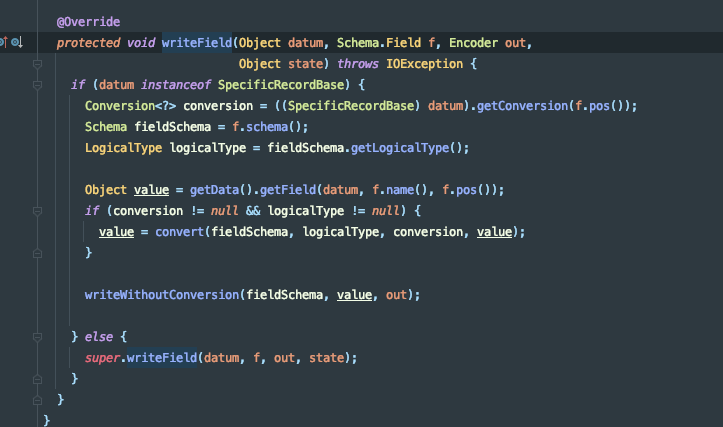Click logicalType variable in its declaration line
The image size is (723, 427).
click(207, 148)
